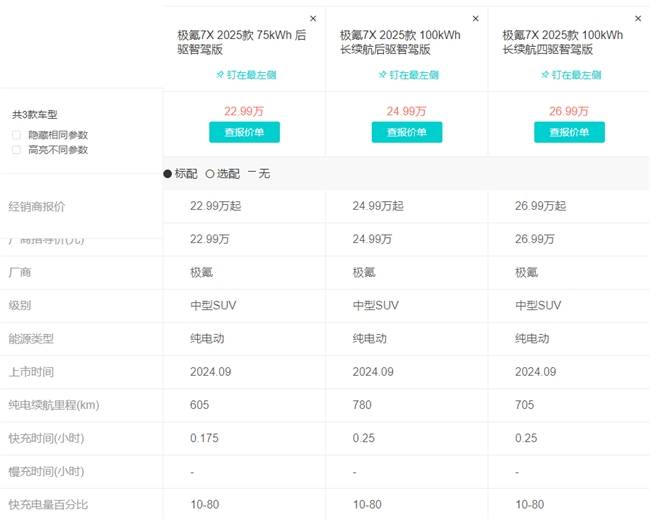Enable the 高亮不同参数 checkbox

16,150
